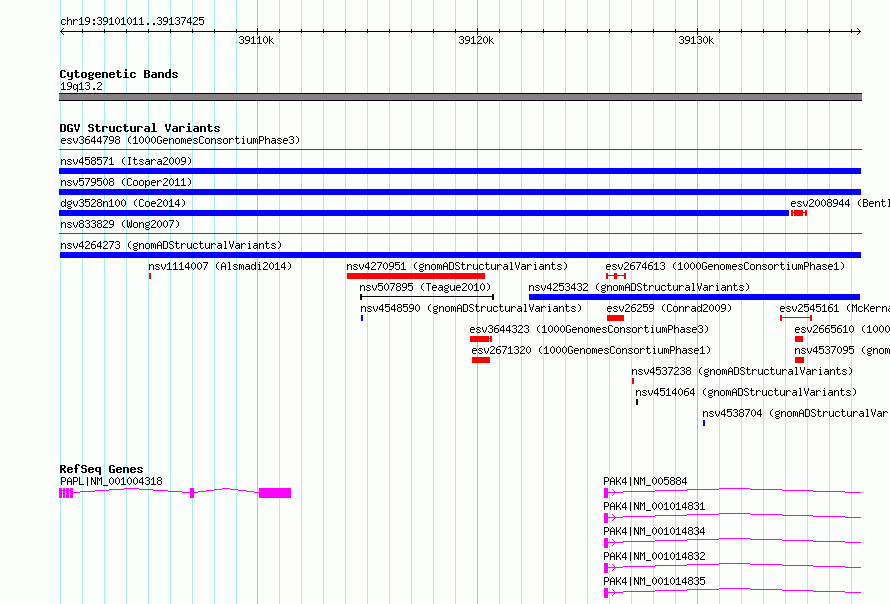Screen dimensions: 890x604
Task: Click the esv26259 Conrad2009 red bar
Action: coord(615,318)
